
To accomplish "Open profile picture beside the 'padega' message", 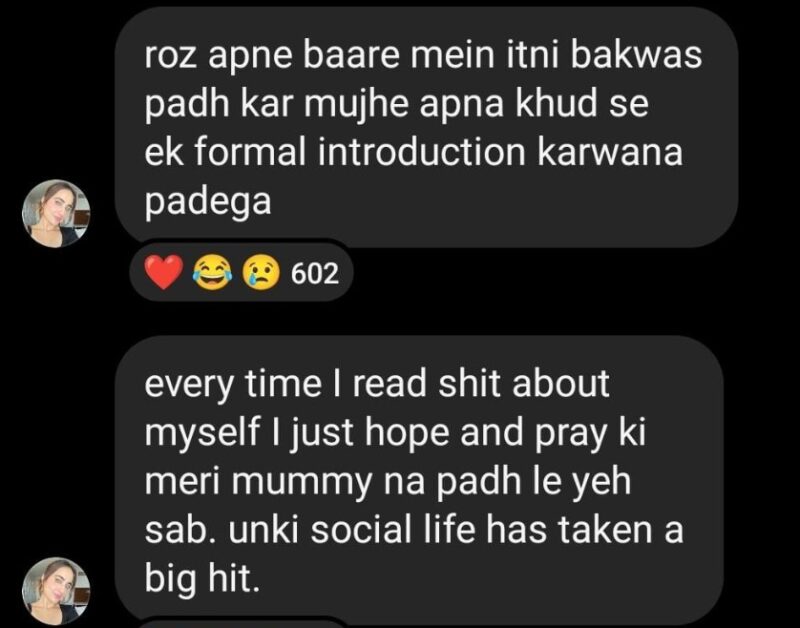I will [56, 214].
